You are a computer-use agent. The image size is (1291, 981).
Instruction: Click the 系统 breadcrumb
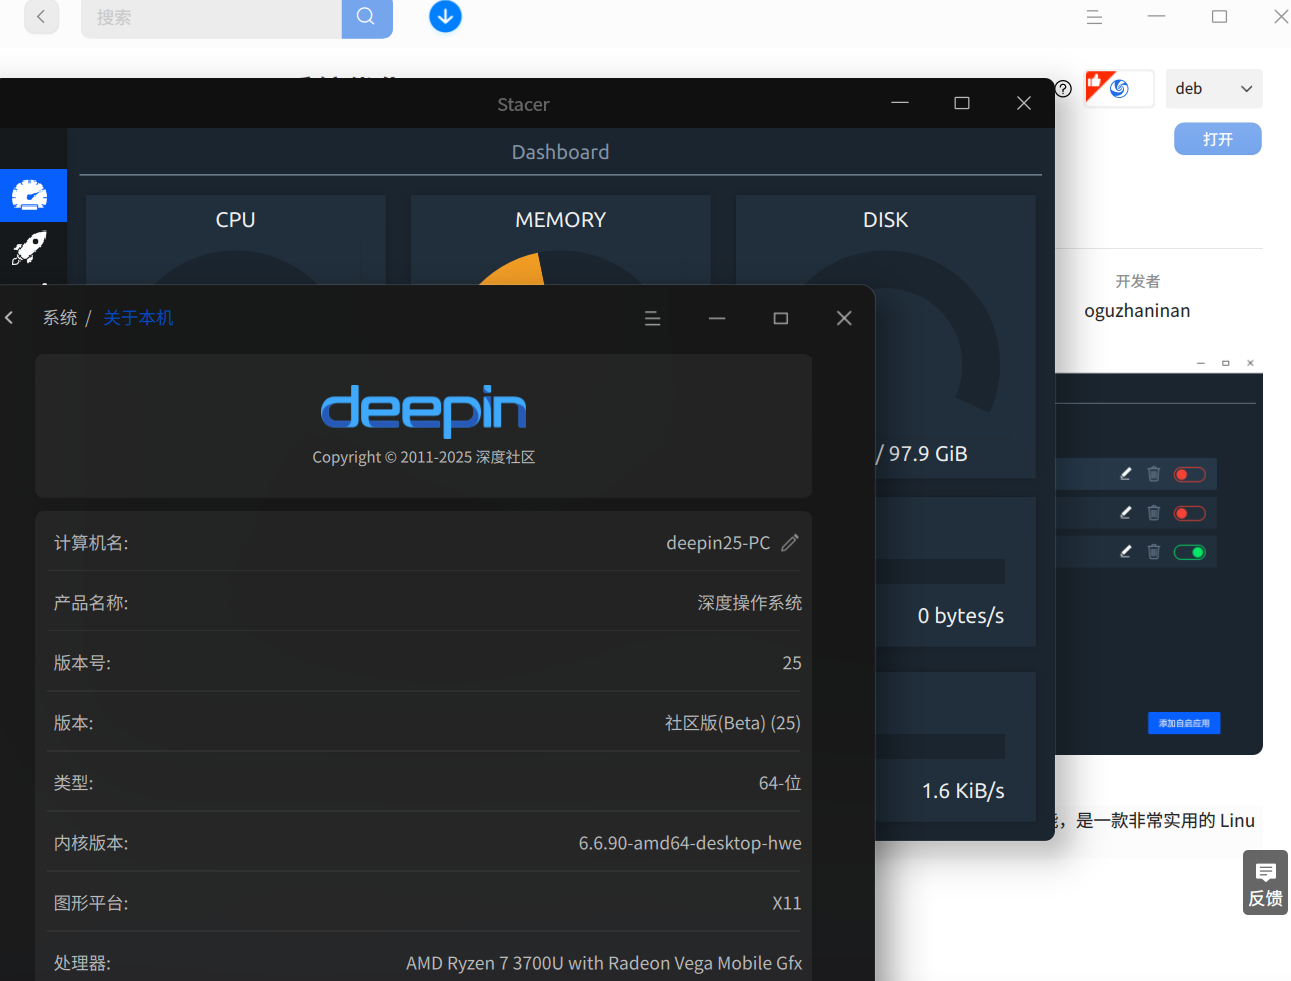pos(60,318)
